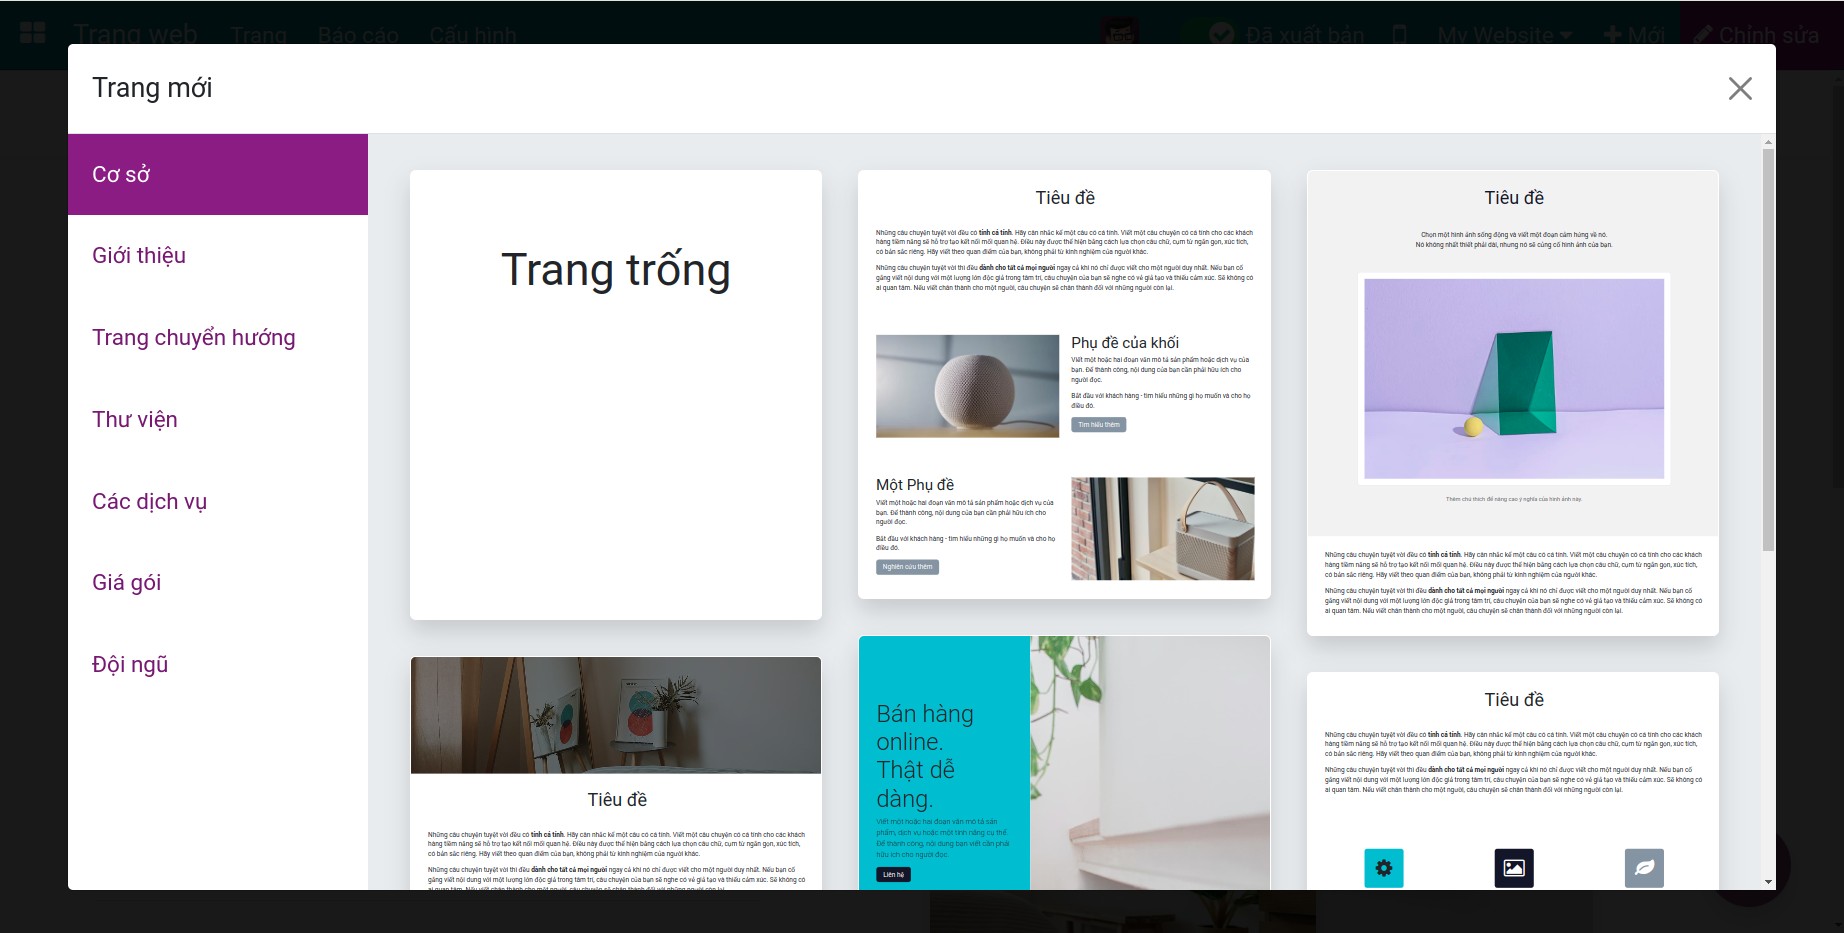Click the Liên hệ button on teal banner

point(894,875)
